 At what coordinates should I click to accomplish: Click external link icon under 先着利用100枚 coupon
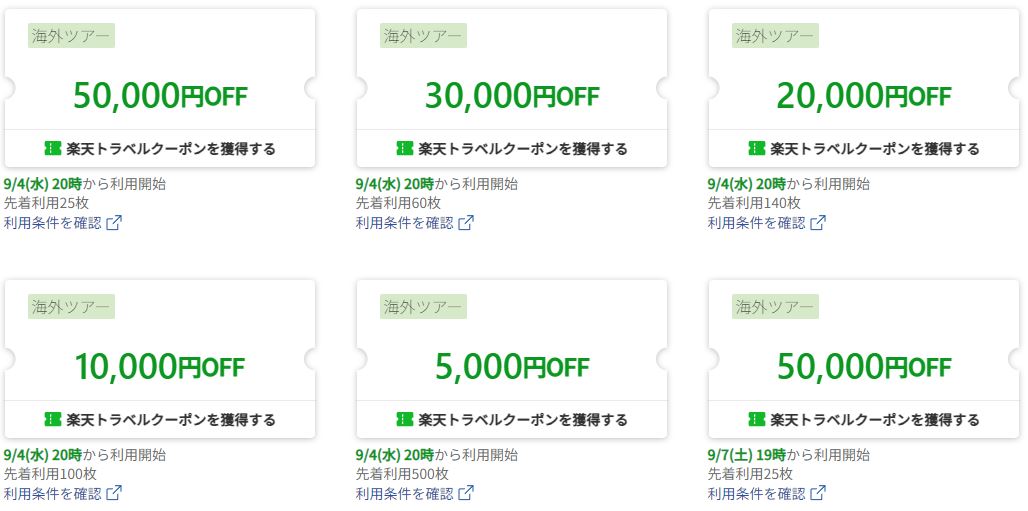coord(114,493)
